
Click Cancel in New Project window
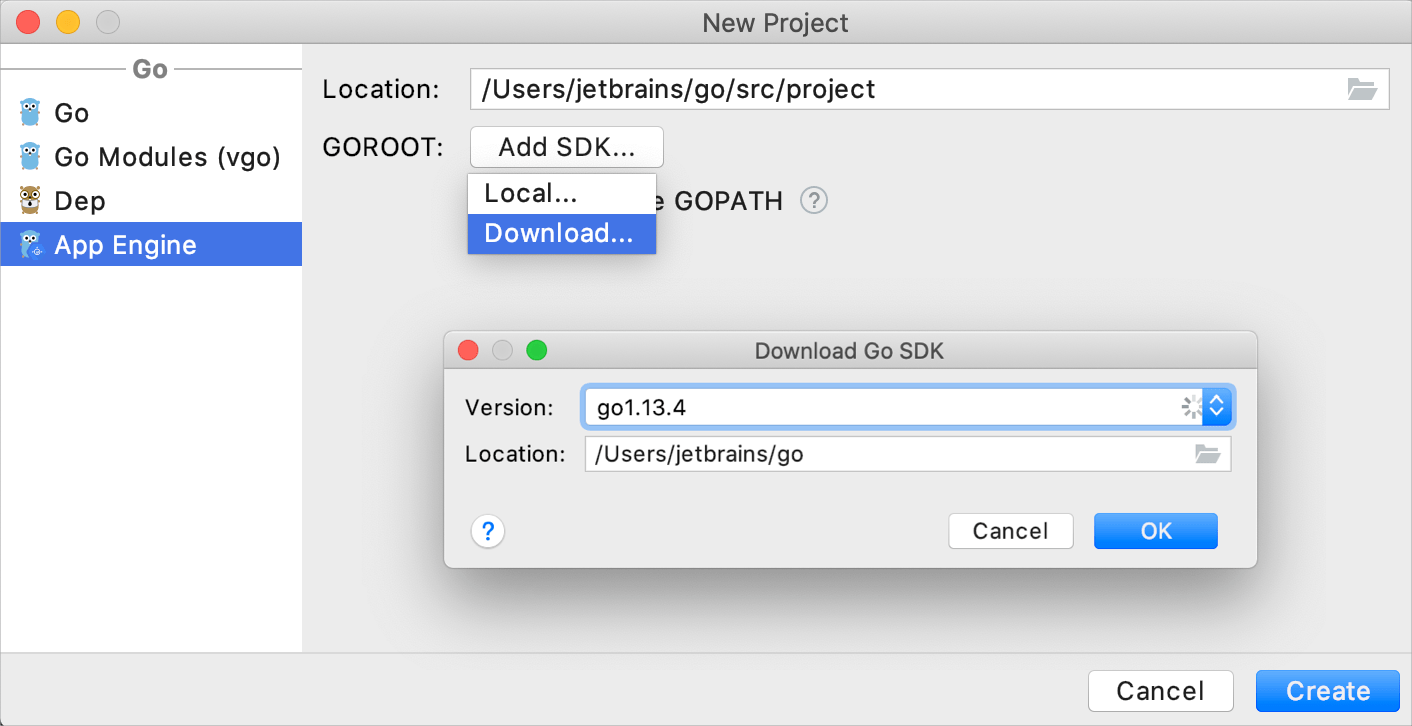1161,691
